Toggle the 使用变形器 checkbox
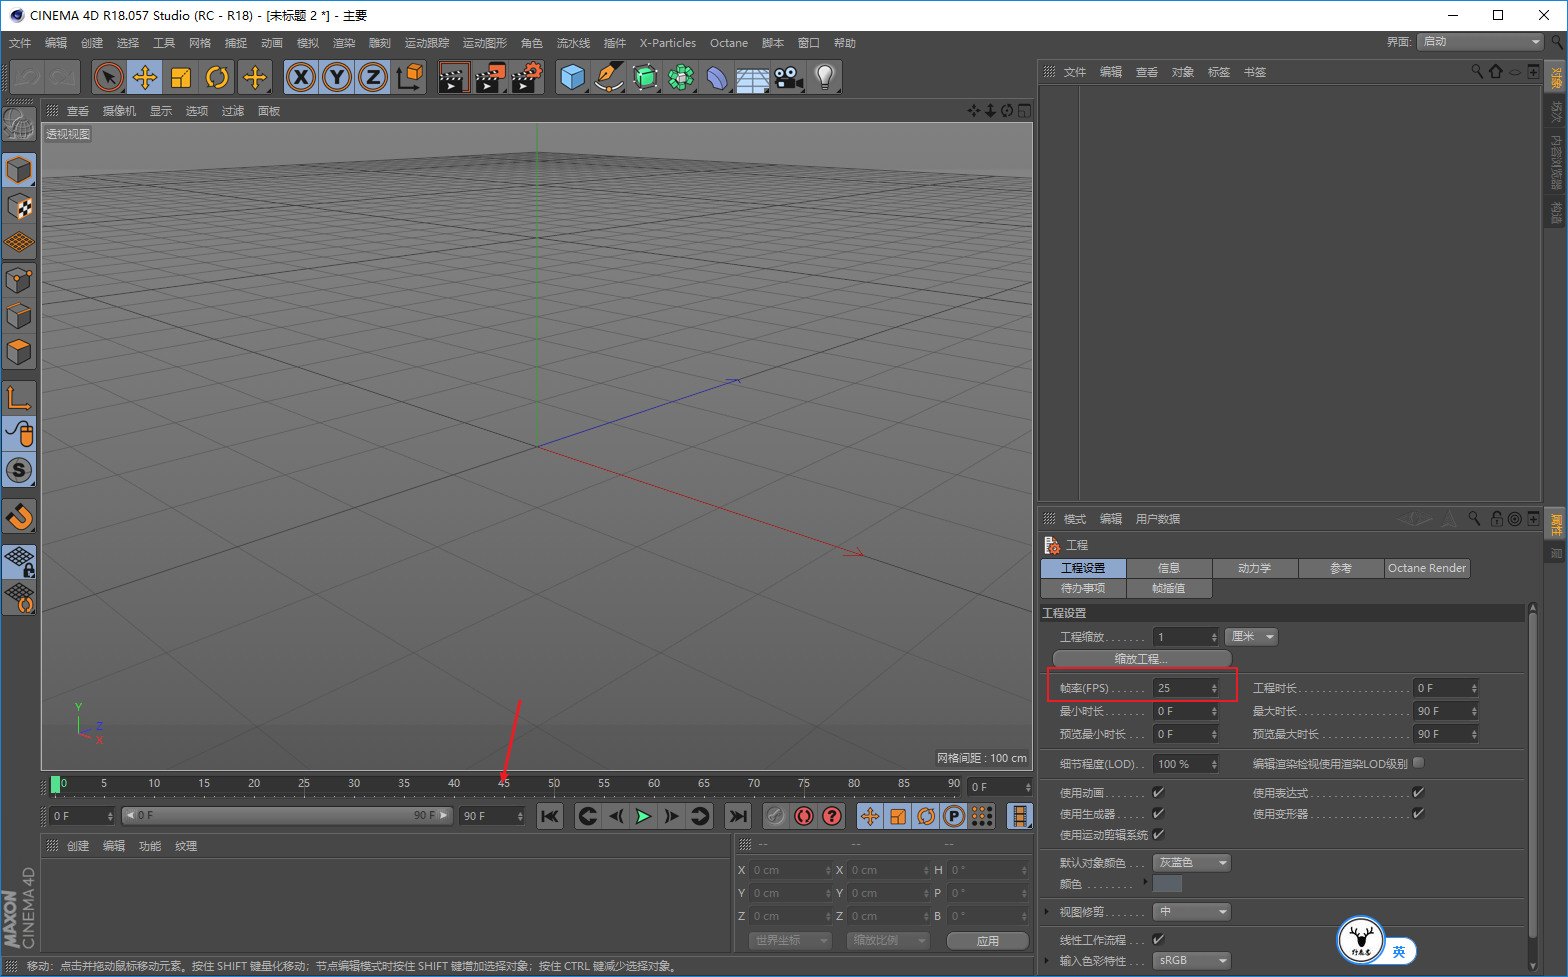The image size is (1568, 977). (x=1418, y=813)
